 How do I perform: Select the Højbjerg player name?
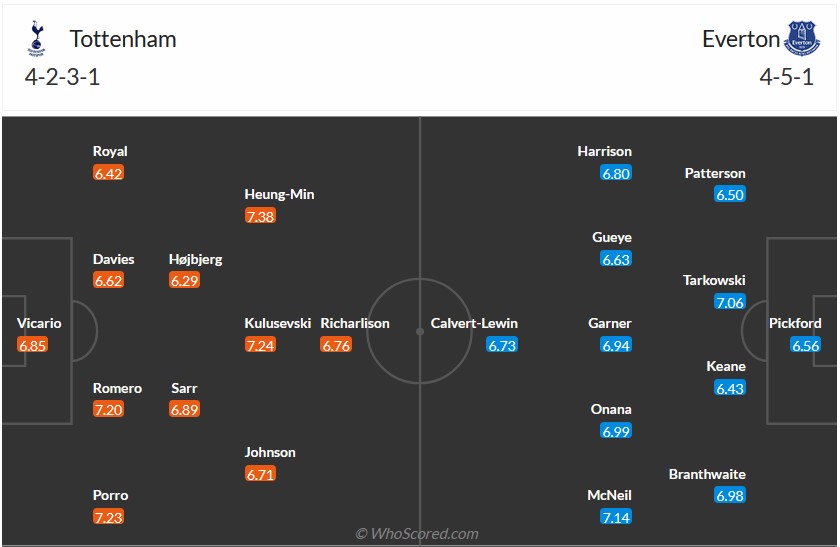click(x=196, y=259)
